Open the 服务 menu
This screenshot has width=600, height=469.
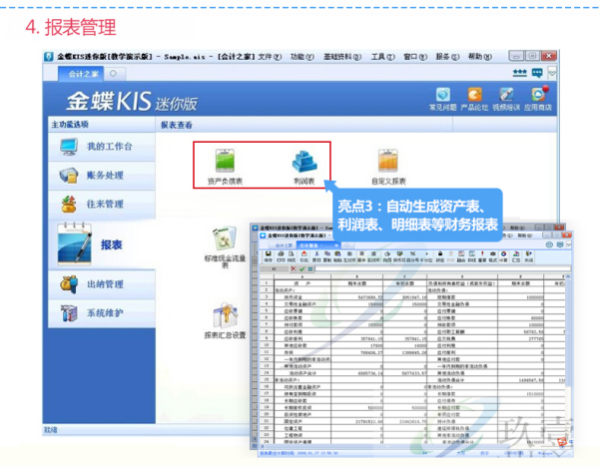coord(447,57)
